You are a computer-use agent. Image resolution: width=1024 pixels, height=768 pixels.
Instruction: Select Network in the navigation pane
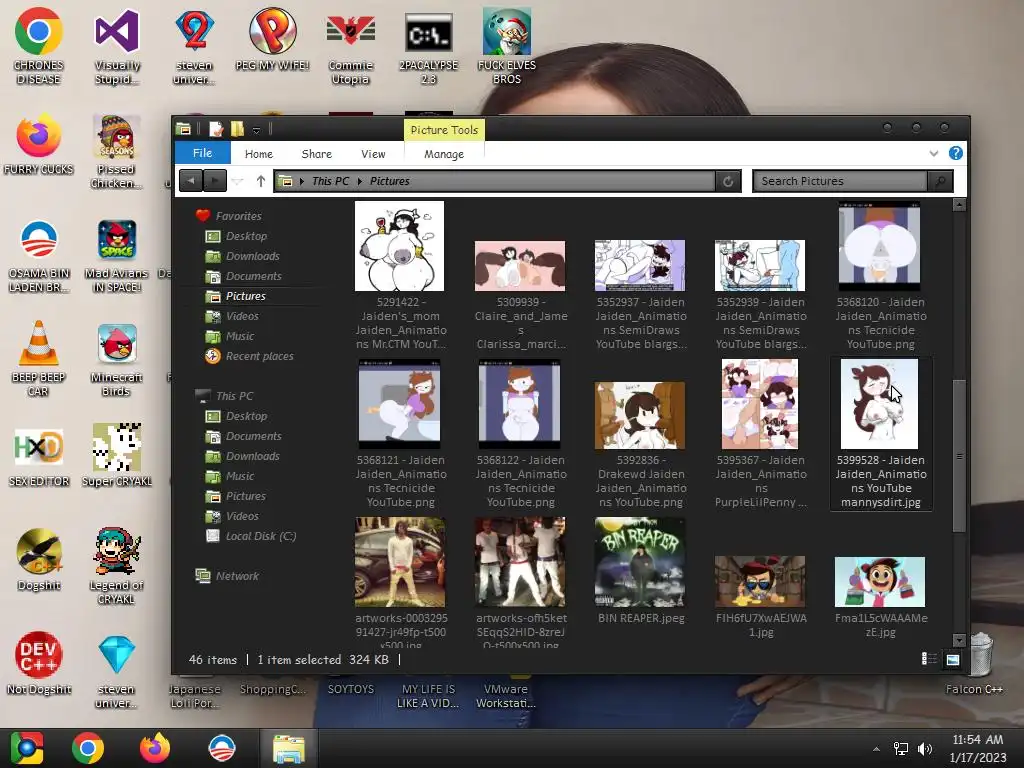(x=237, y=576)
